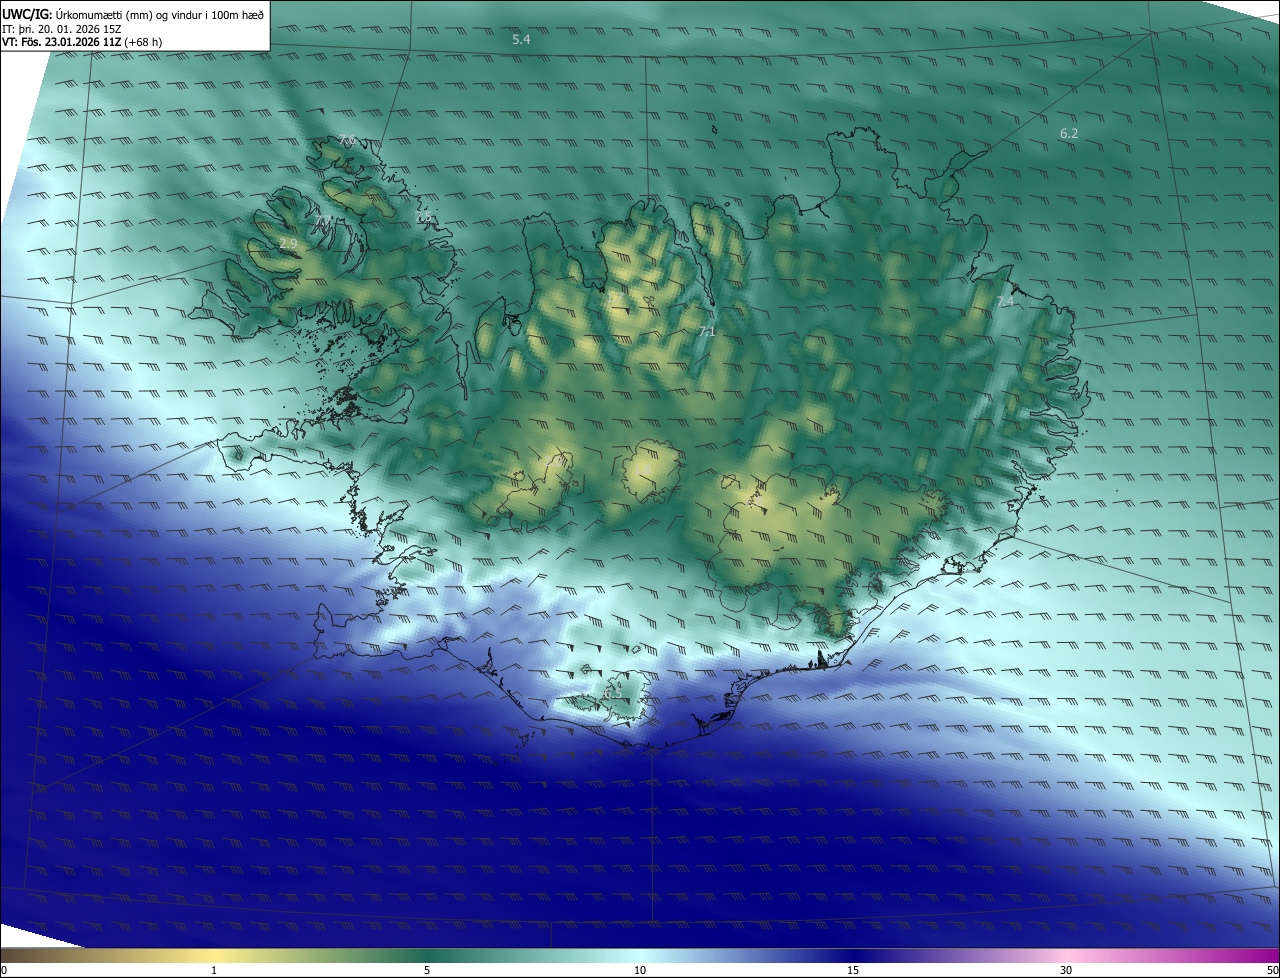Click the title line 'UWC/IG: Úrkomumætti (mm) og vindur'

tap(132, 14)
